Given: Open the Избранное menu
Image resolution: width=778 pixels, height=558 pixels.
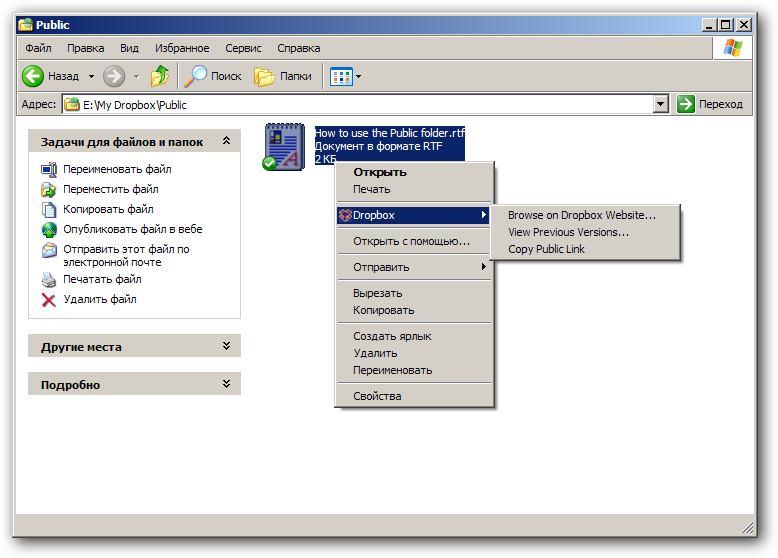Looking at the screenshot, I should point(182,48).
